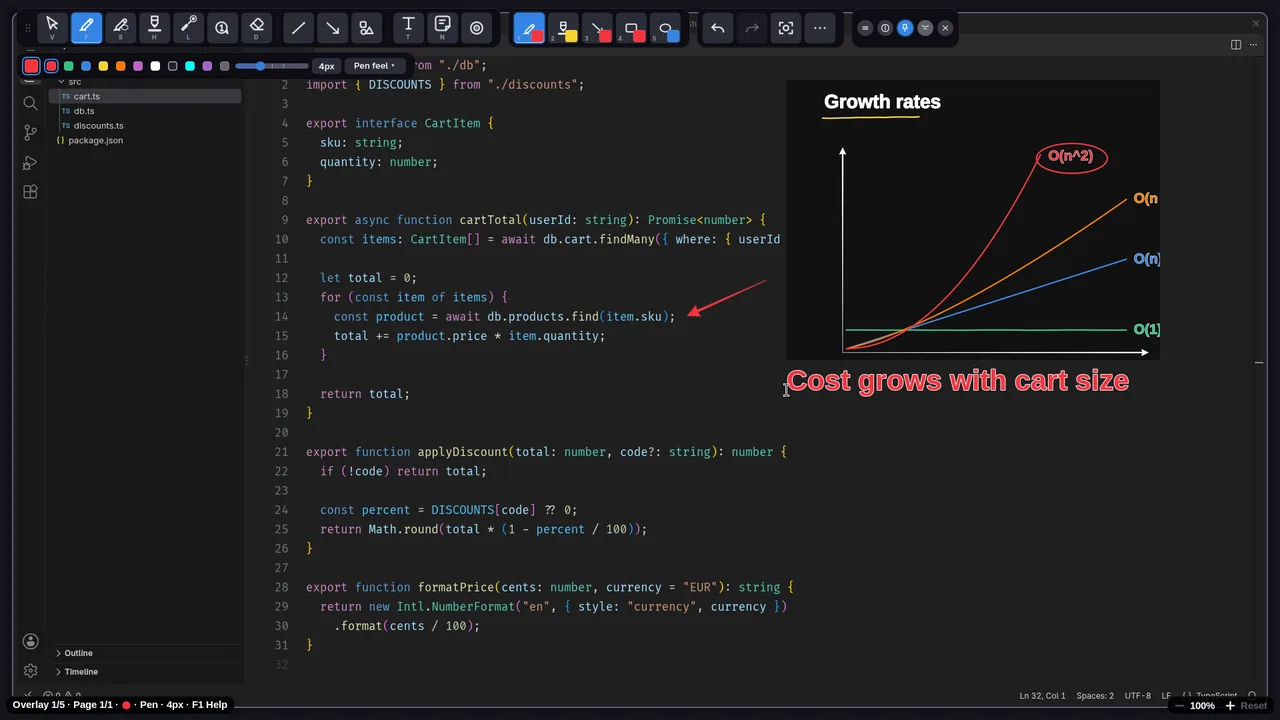Select the numbered step marker tool

[x=222, y=28]
